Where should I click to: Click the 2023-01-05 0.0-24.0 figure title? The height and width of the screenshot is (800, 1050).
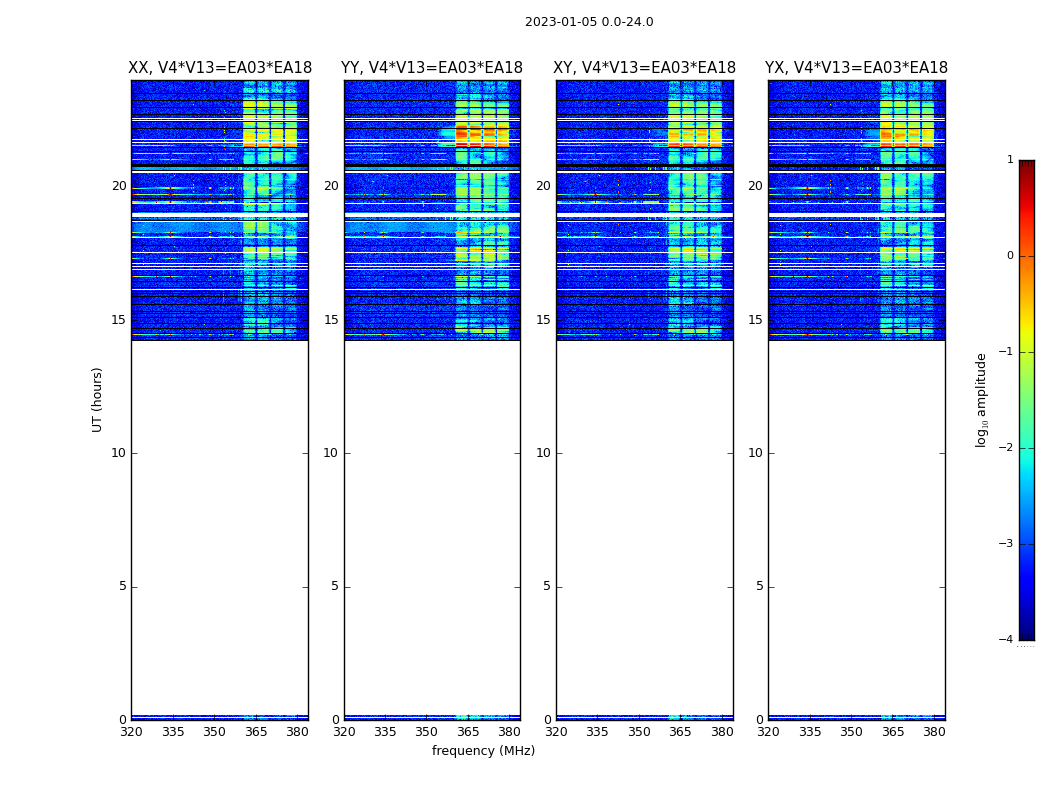[589, 22]
